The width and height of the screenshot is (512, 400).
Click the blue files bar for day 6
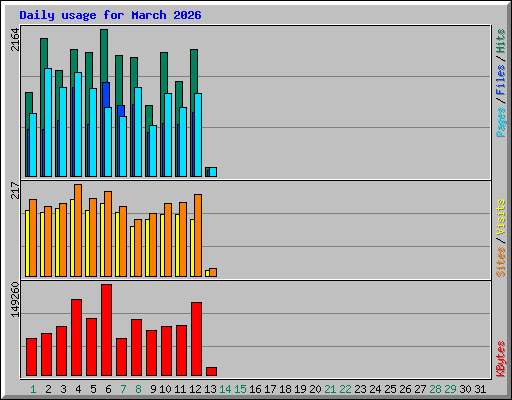pos(106,95)
